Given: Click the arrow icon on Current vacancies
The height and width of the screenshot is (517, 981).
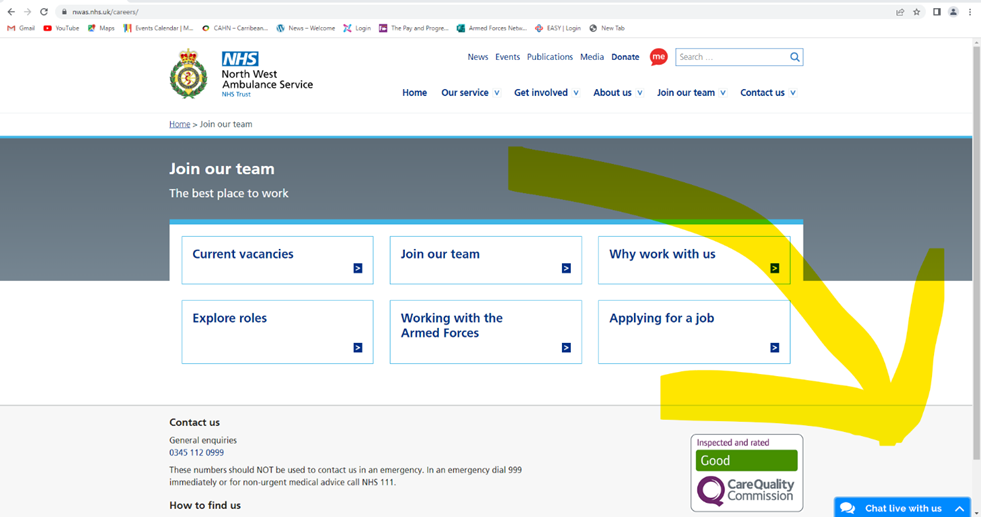Looking at the screenshot, I should pyautogui.click(x=357, y=268).
